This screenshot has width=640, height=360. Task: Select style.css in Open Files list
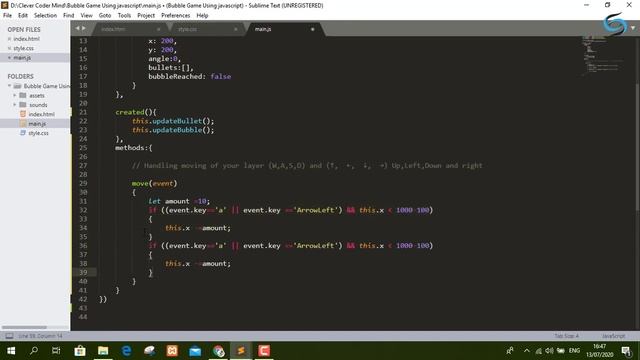click(24, 48)
